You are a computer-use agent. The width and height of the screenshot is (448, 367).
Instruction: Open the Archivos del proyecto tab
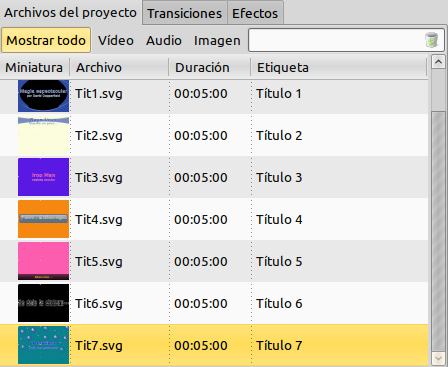[x=70, y=13]
